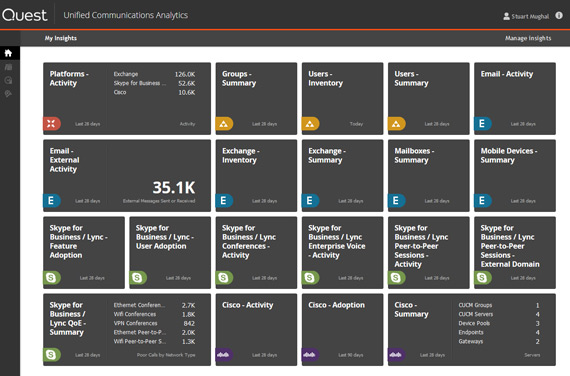Open the Platforms - Activity insight title
570x376 pixels.
pyautogui.click(x=69, y=78)
